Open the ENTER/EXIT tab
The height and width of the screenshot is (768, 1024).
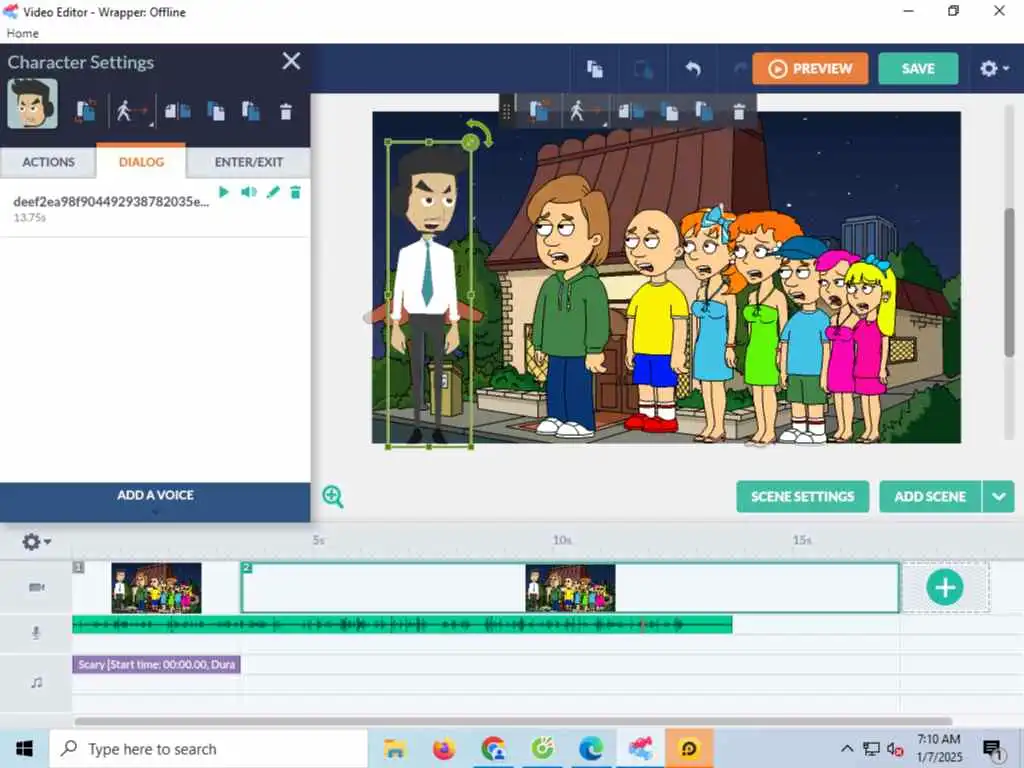[249, 162]
